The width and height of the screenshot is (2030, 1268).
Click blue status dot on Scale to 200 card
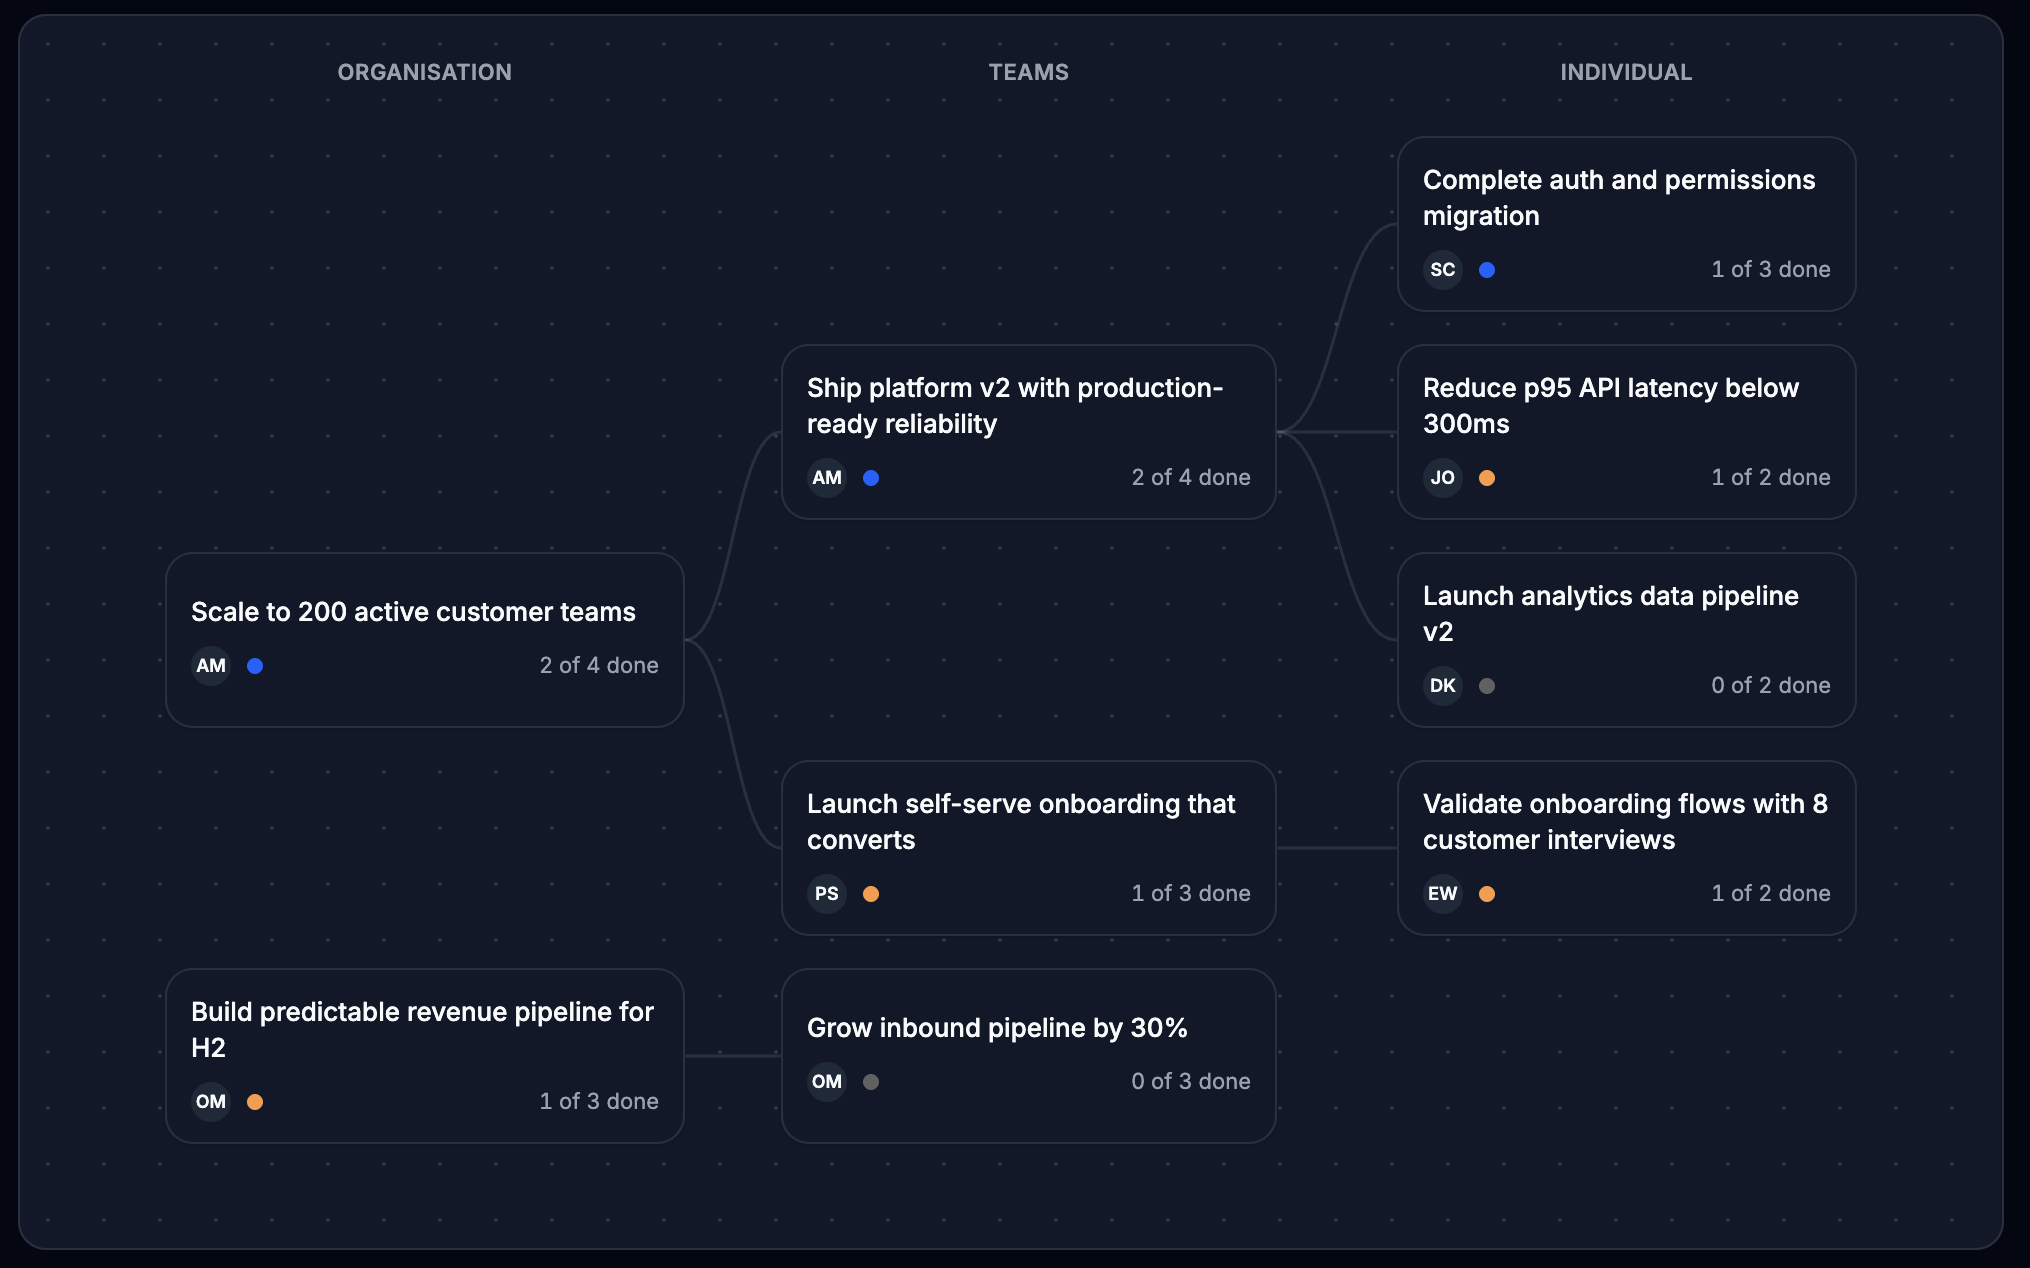tap(255, 666)
